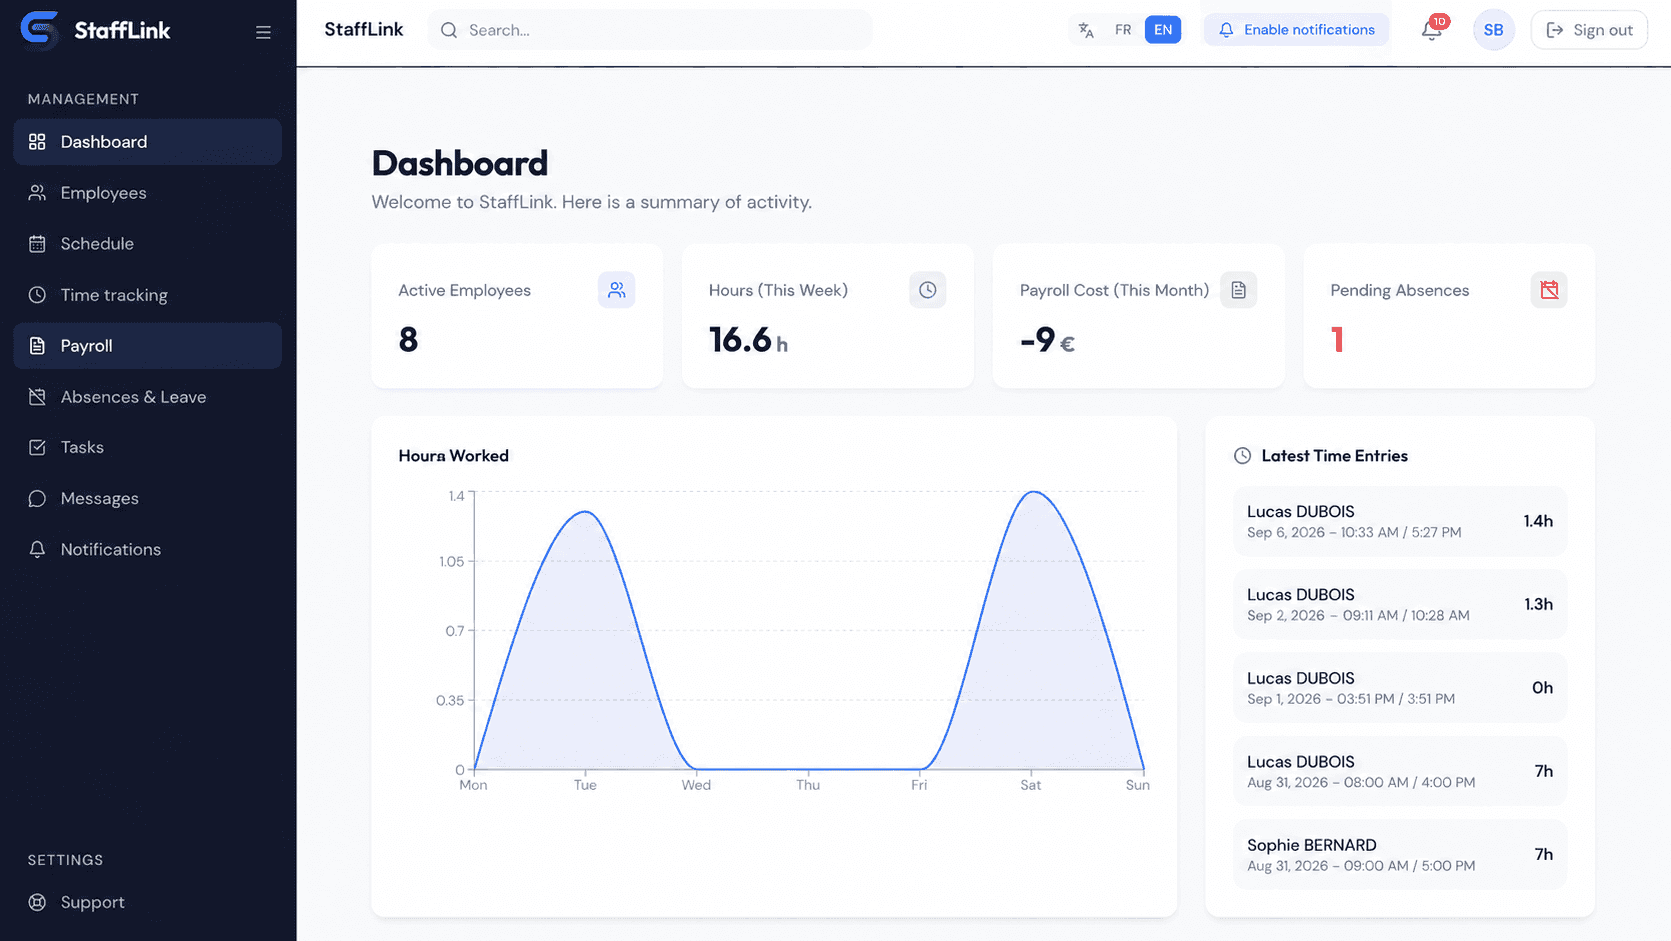Open the Schedule page
The image size is (1671, 941).
pyautogui.click(x=148, y=244)
